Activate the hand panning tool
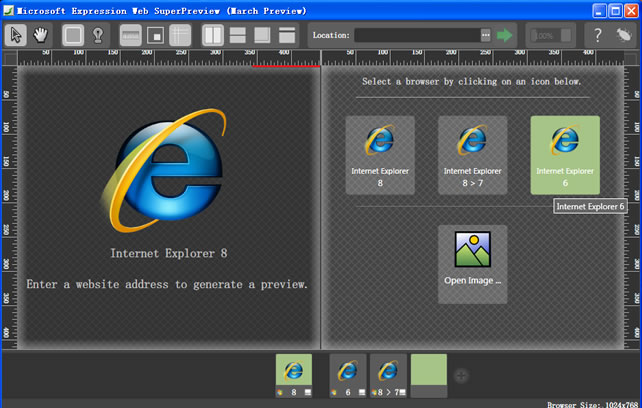Image resolution: width=642 pixels, height=408 pixels. 41,35
